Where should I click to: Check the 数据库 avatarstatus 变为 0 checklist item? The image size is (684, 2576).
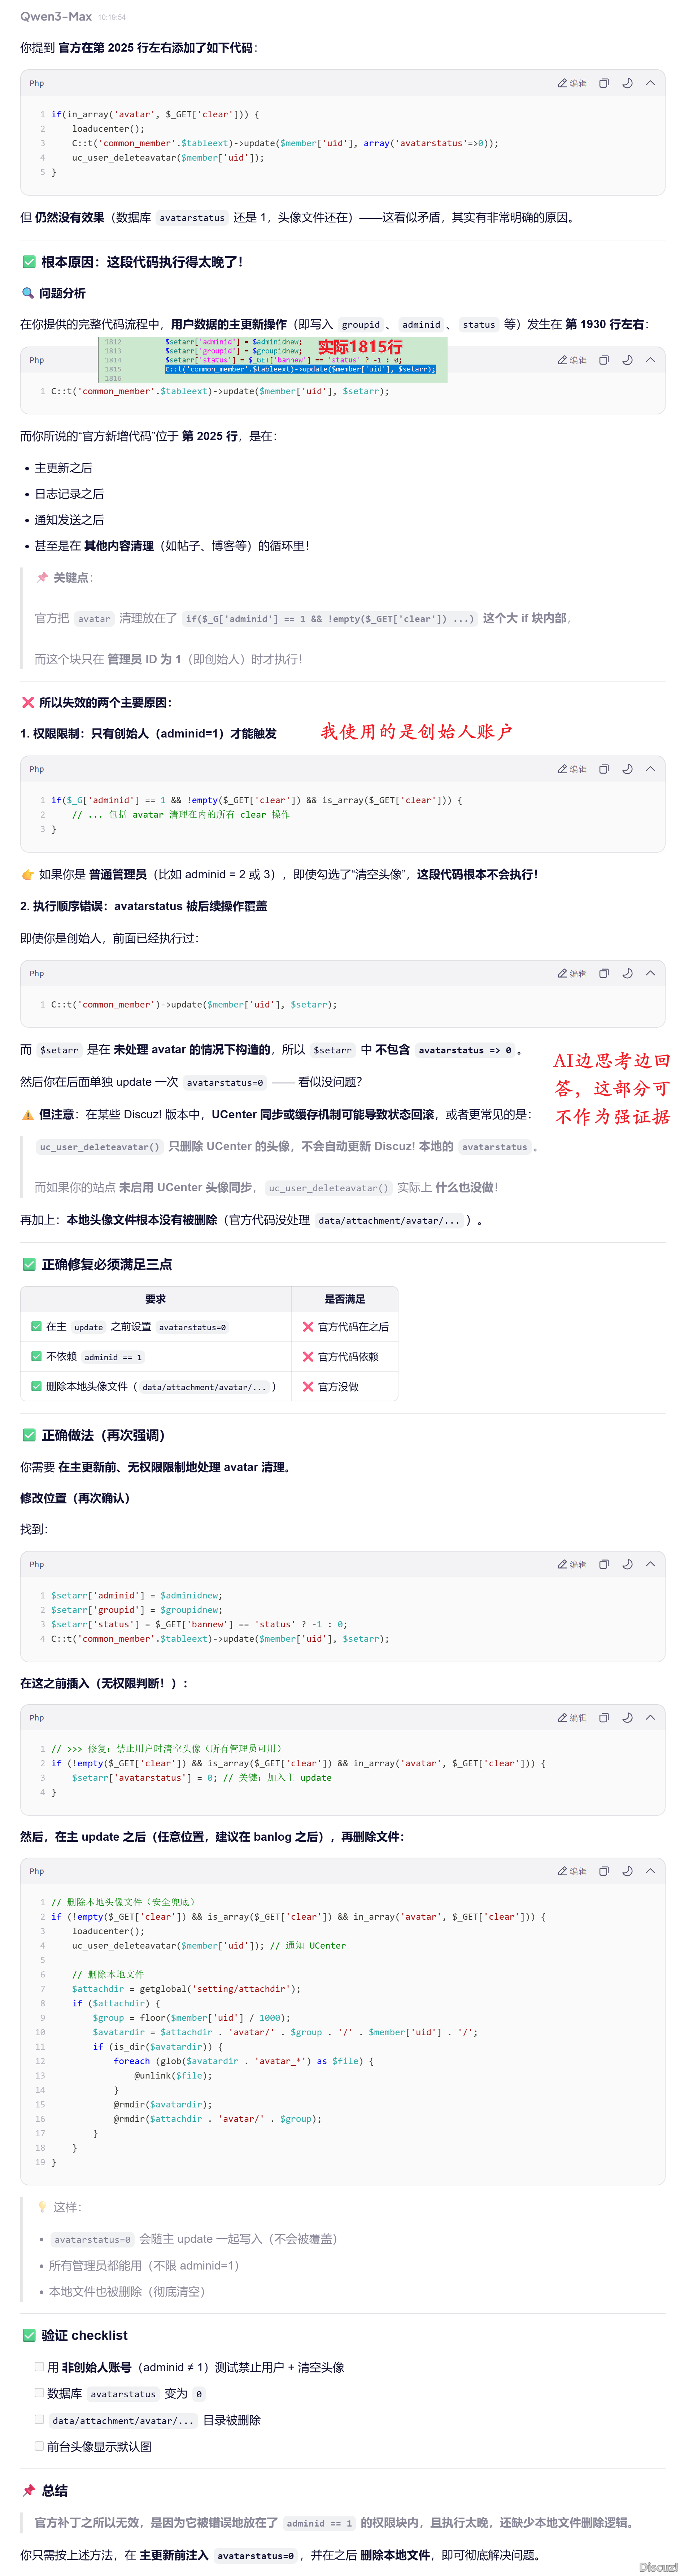point(39,2393)
